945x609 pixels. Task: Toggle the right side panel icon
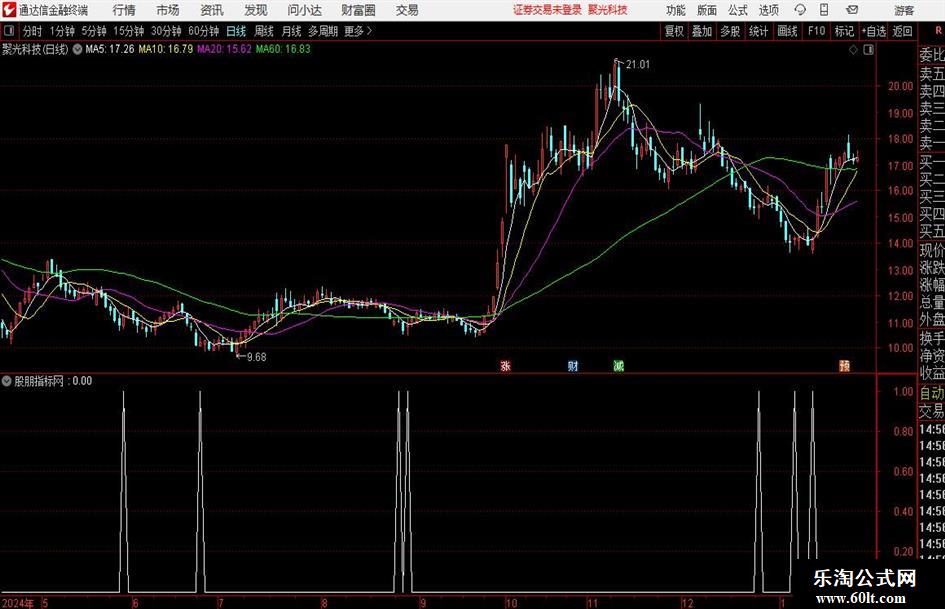[x=868, y=50]
